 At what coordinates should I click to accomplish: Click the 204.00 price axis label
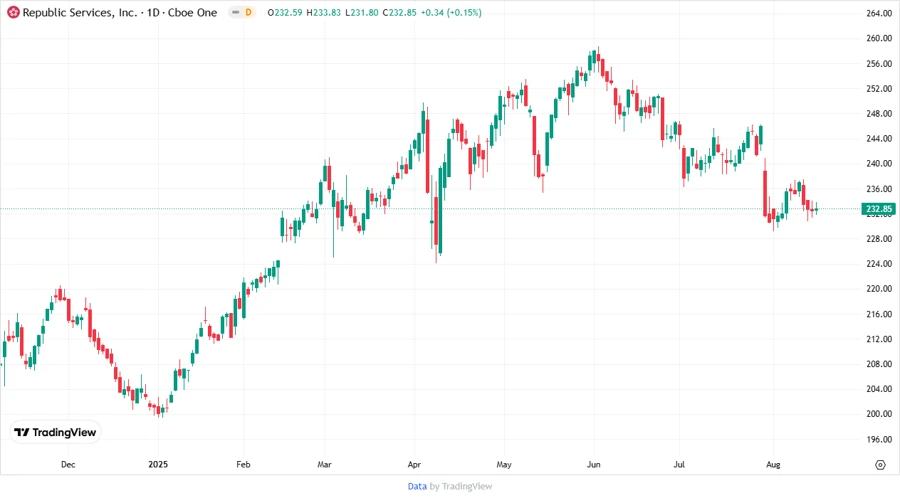879,389
